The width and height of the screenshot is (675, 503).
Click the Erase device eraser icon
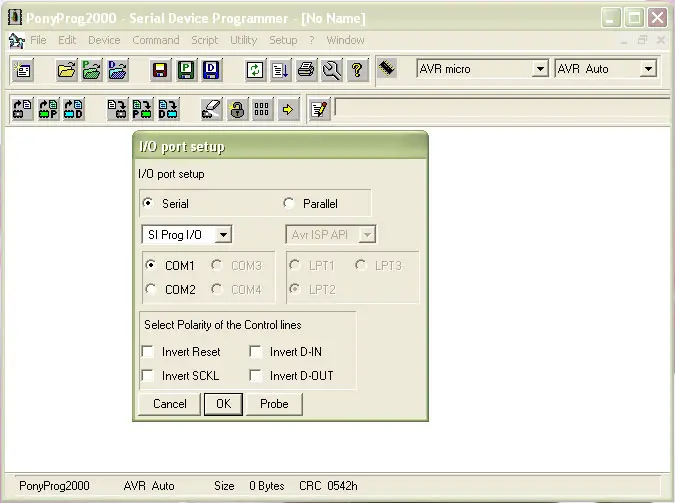pos(211,109)
